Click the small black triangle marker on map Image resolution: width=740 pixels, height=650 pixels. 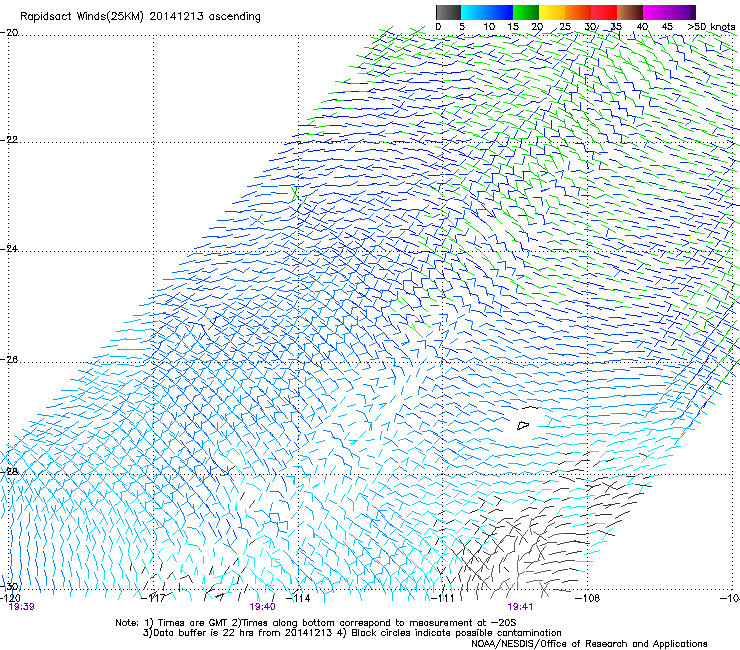(523, 425)
